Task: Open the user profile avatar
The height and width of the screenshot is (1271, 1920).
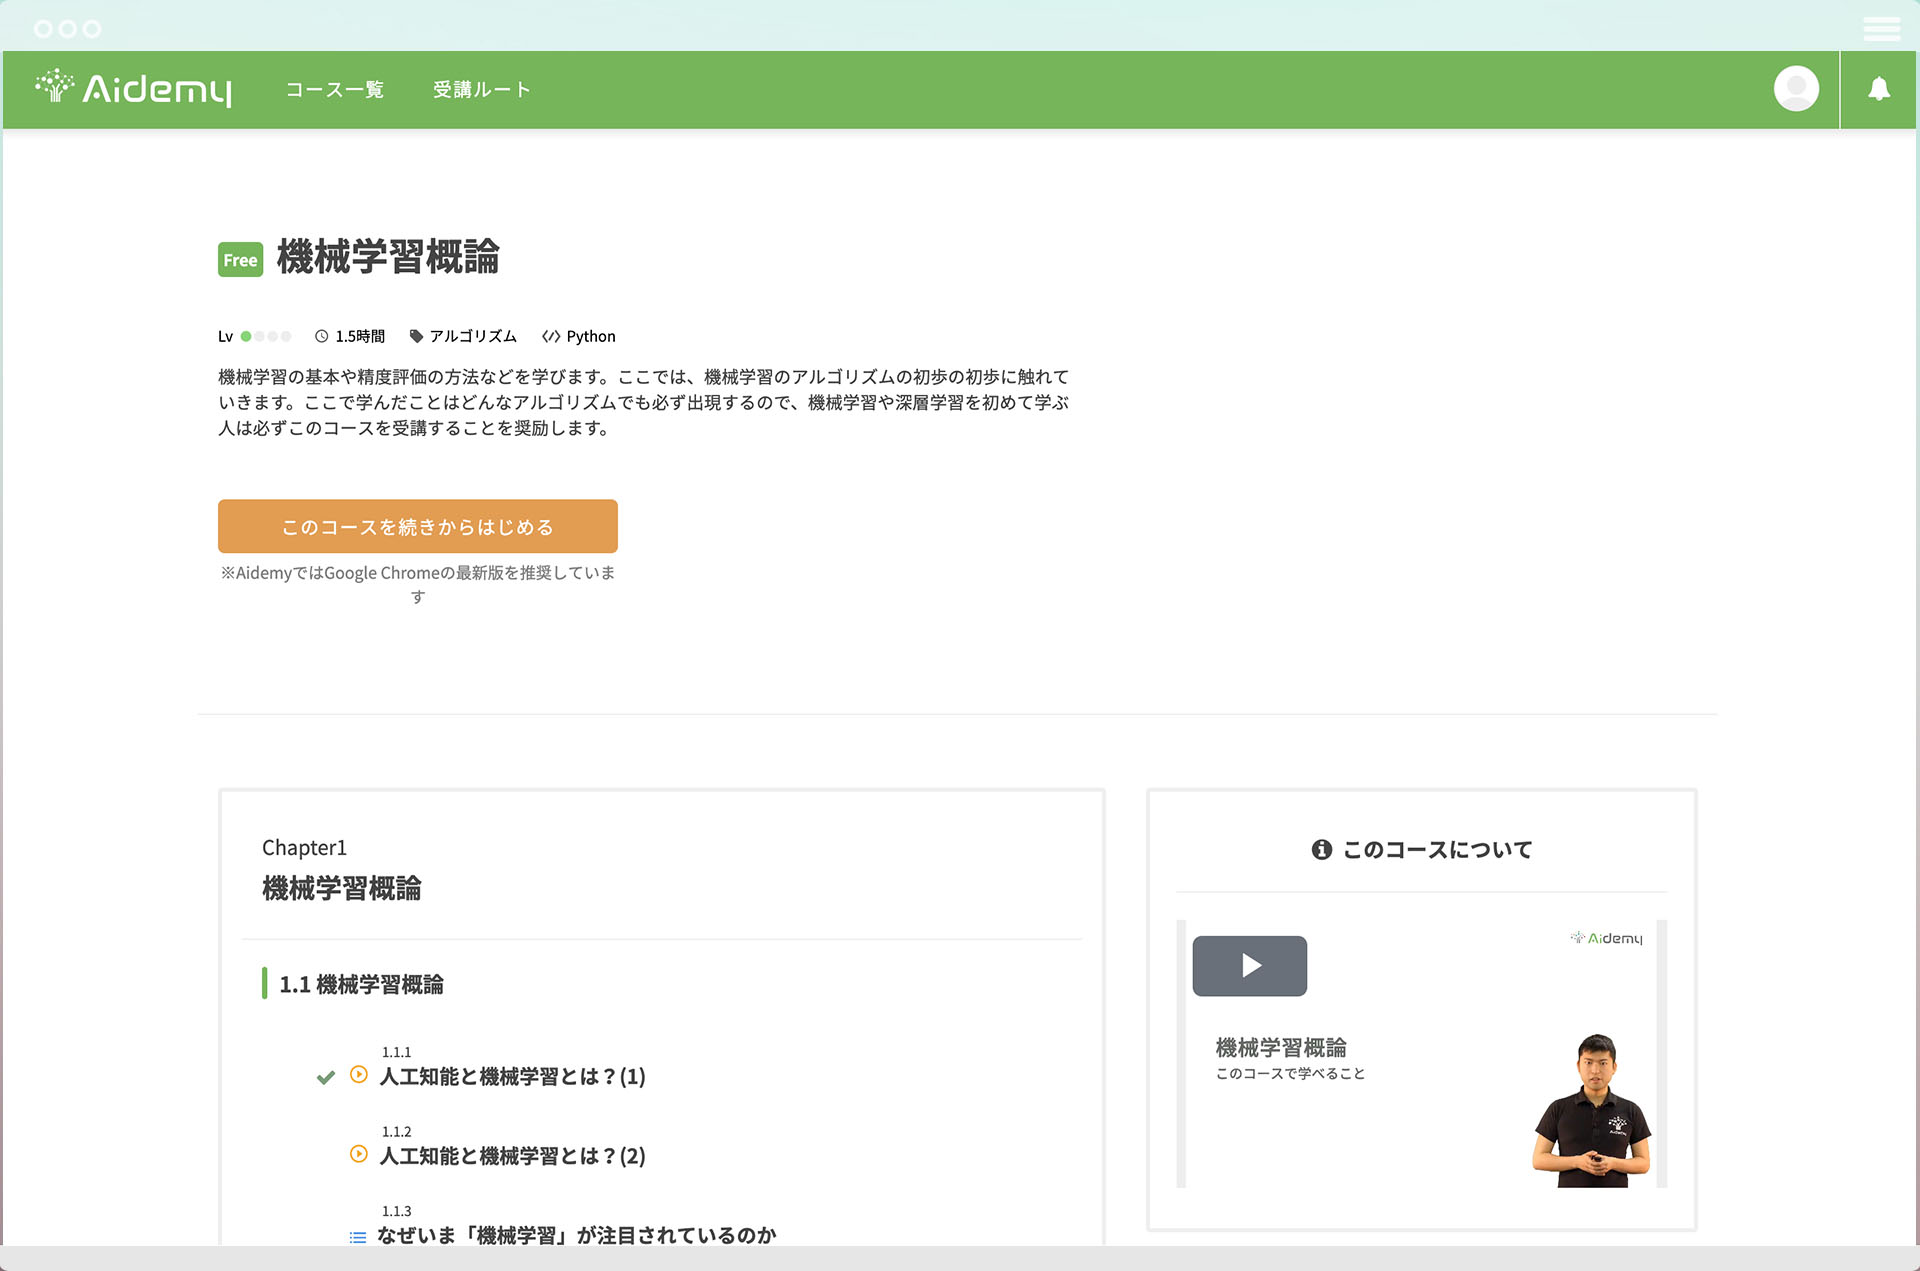Action: [1796, 89]
